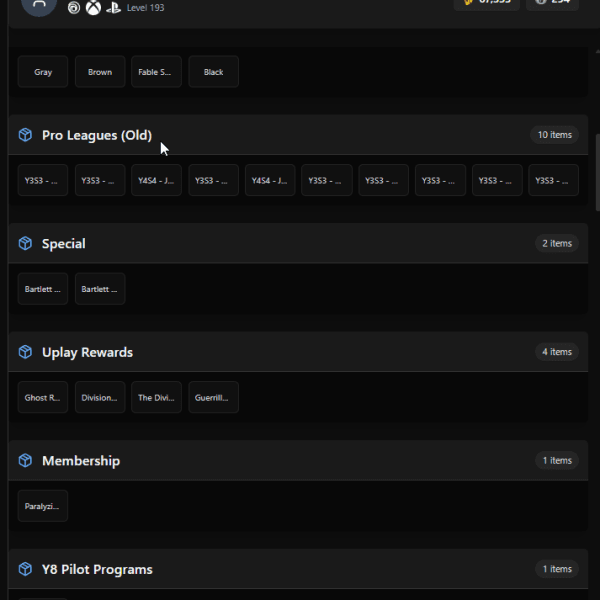Viewport: 600px width, 600px height.
Task: Click the Ubisoft platform icon
Action: pos(74,7)
